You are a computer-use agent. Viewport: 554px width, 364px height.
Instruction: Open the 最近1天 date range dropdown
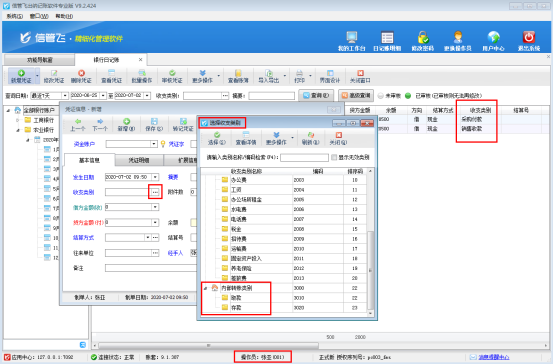pos(65,96)
